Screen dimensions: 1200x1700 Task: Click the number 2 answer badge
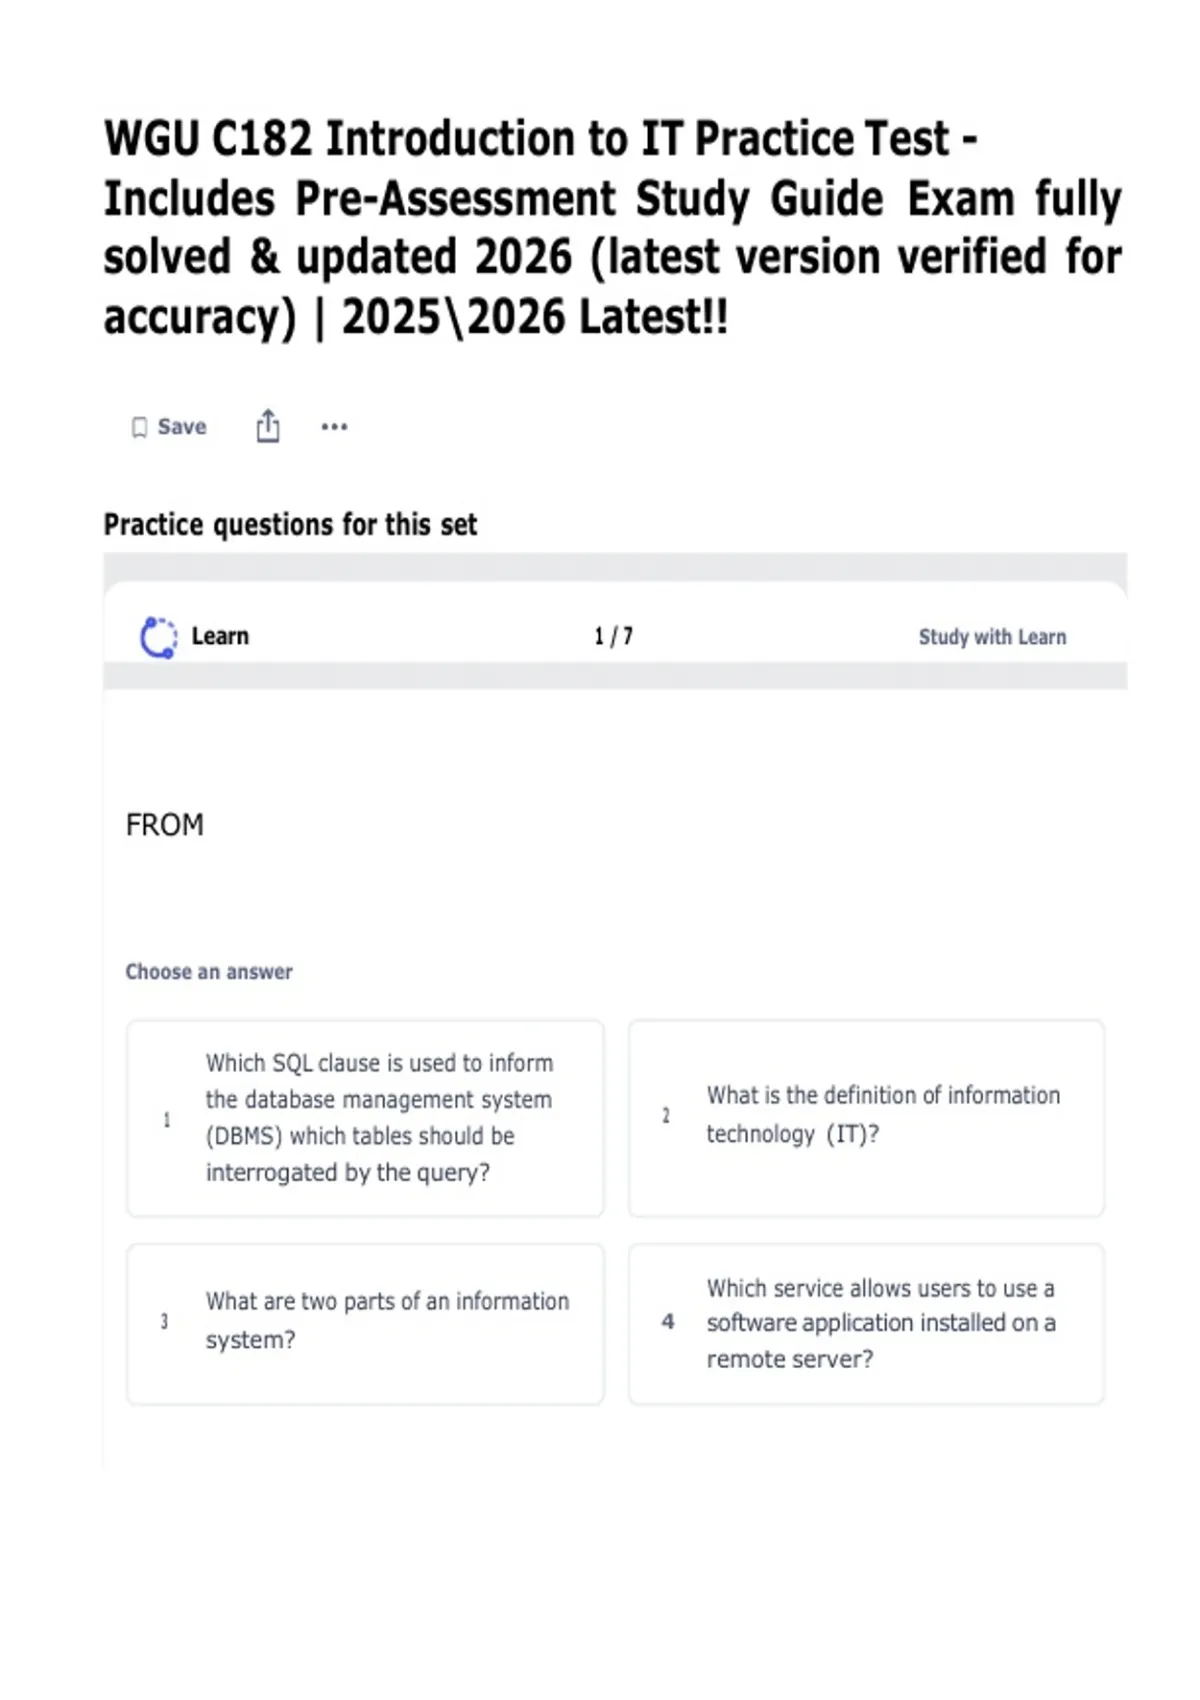(x=666, y=1115)
